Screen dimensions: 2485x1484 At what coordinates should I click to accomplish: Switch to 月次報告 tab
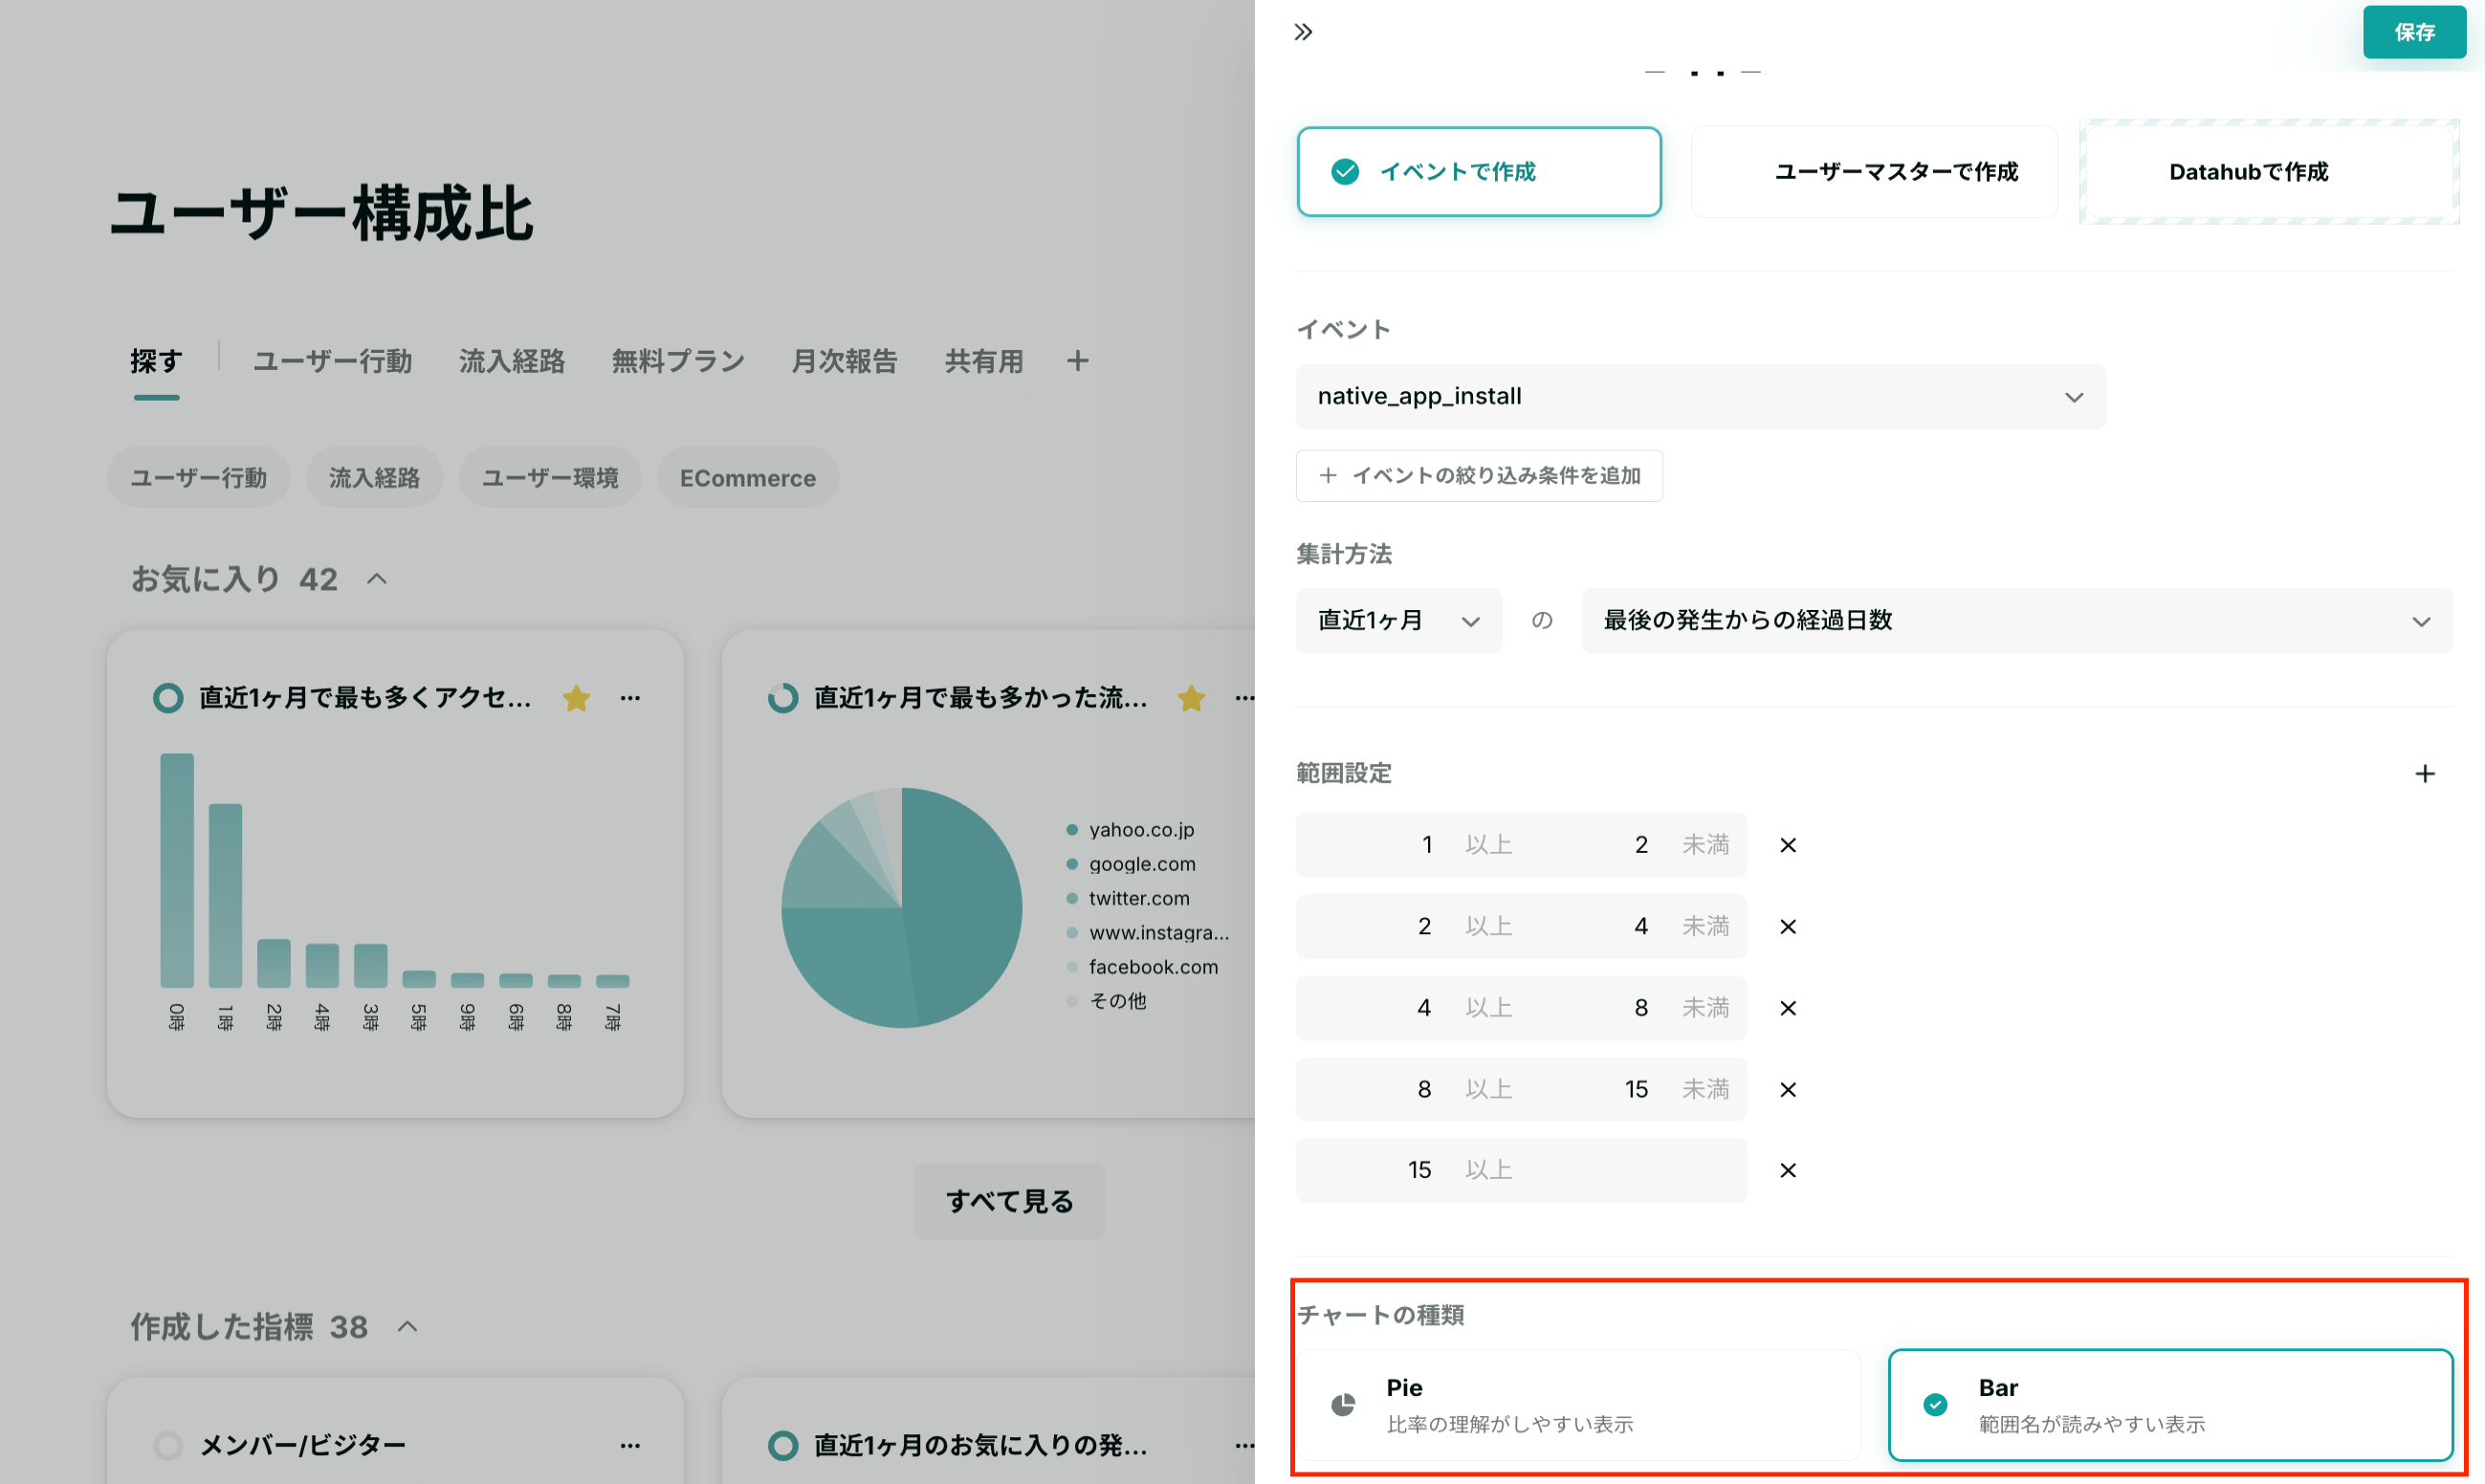pyautogui.click(x=844, y=361)
